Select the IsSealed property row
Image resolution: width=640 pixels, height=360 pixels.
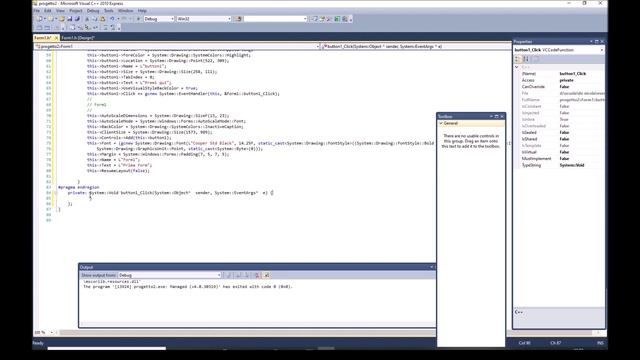pos(559,133)
